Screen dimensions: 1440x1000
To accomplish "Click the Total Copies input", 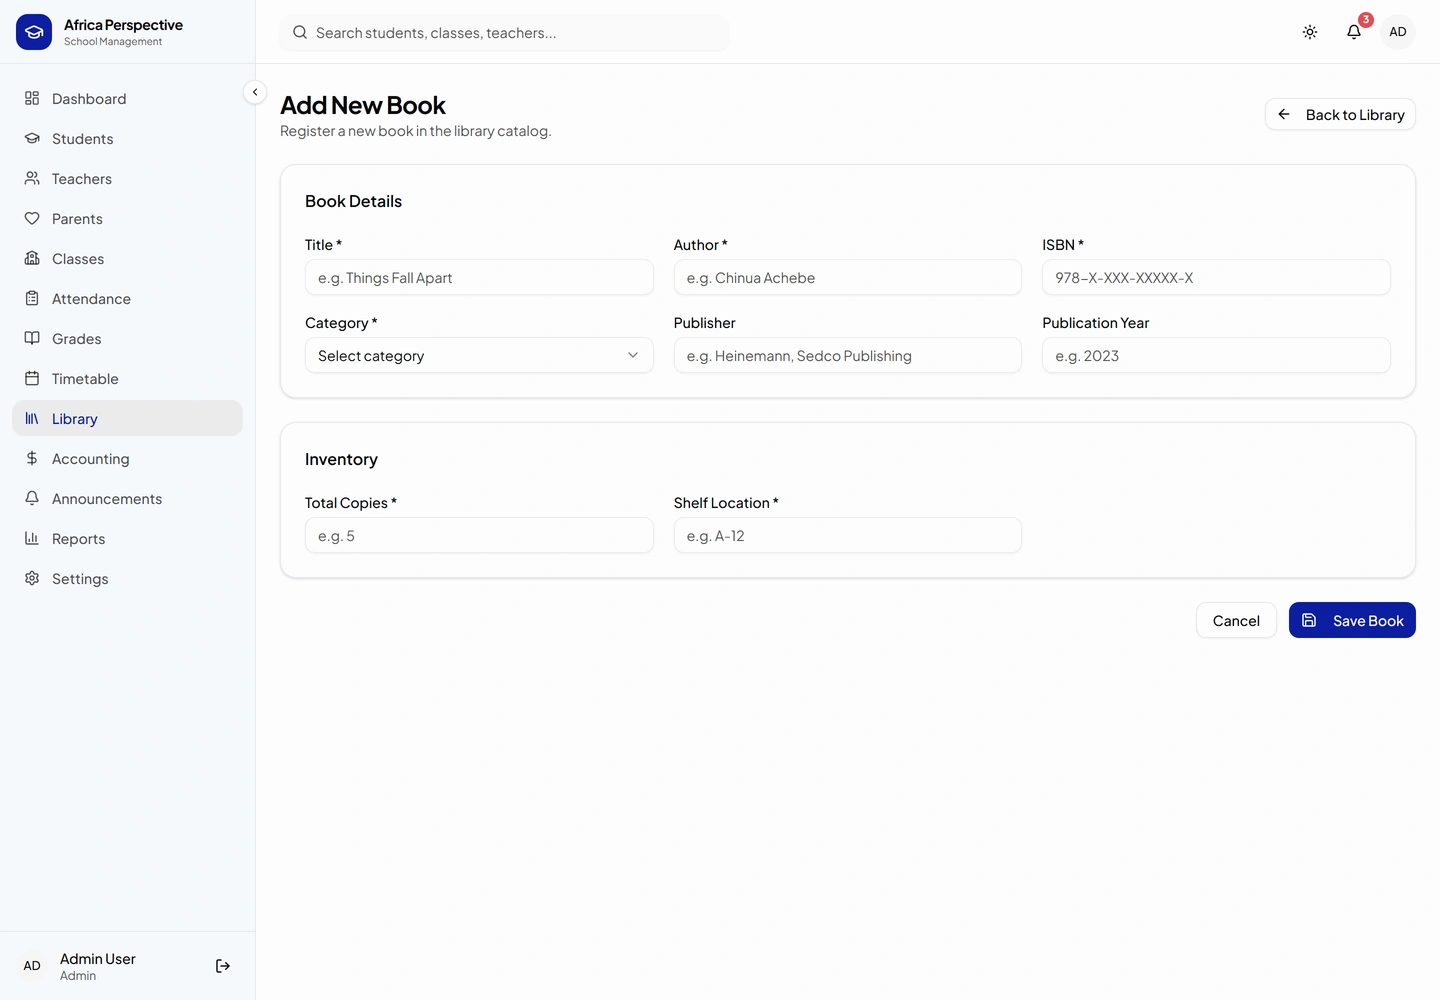I will click(x=479, y=535).
